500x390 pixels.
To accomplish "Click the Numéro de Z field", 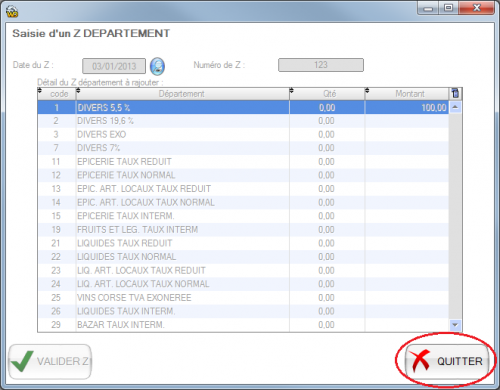I will coord(321,65).
